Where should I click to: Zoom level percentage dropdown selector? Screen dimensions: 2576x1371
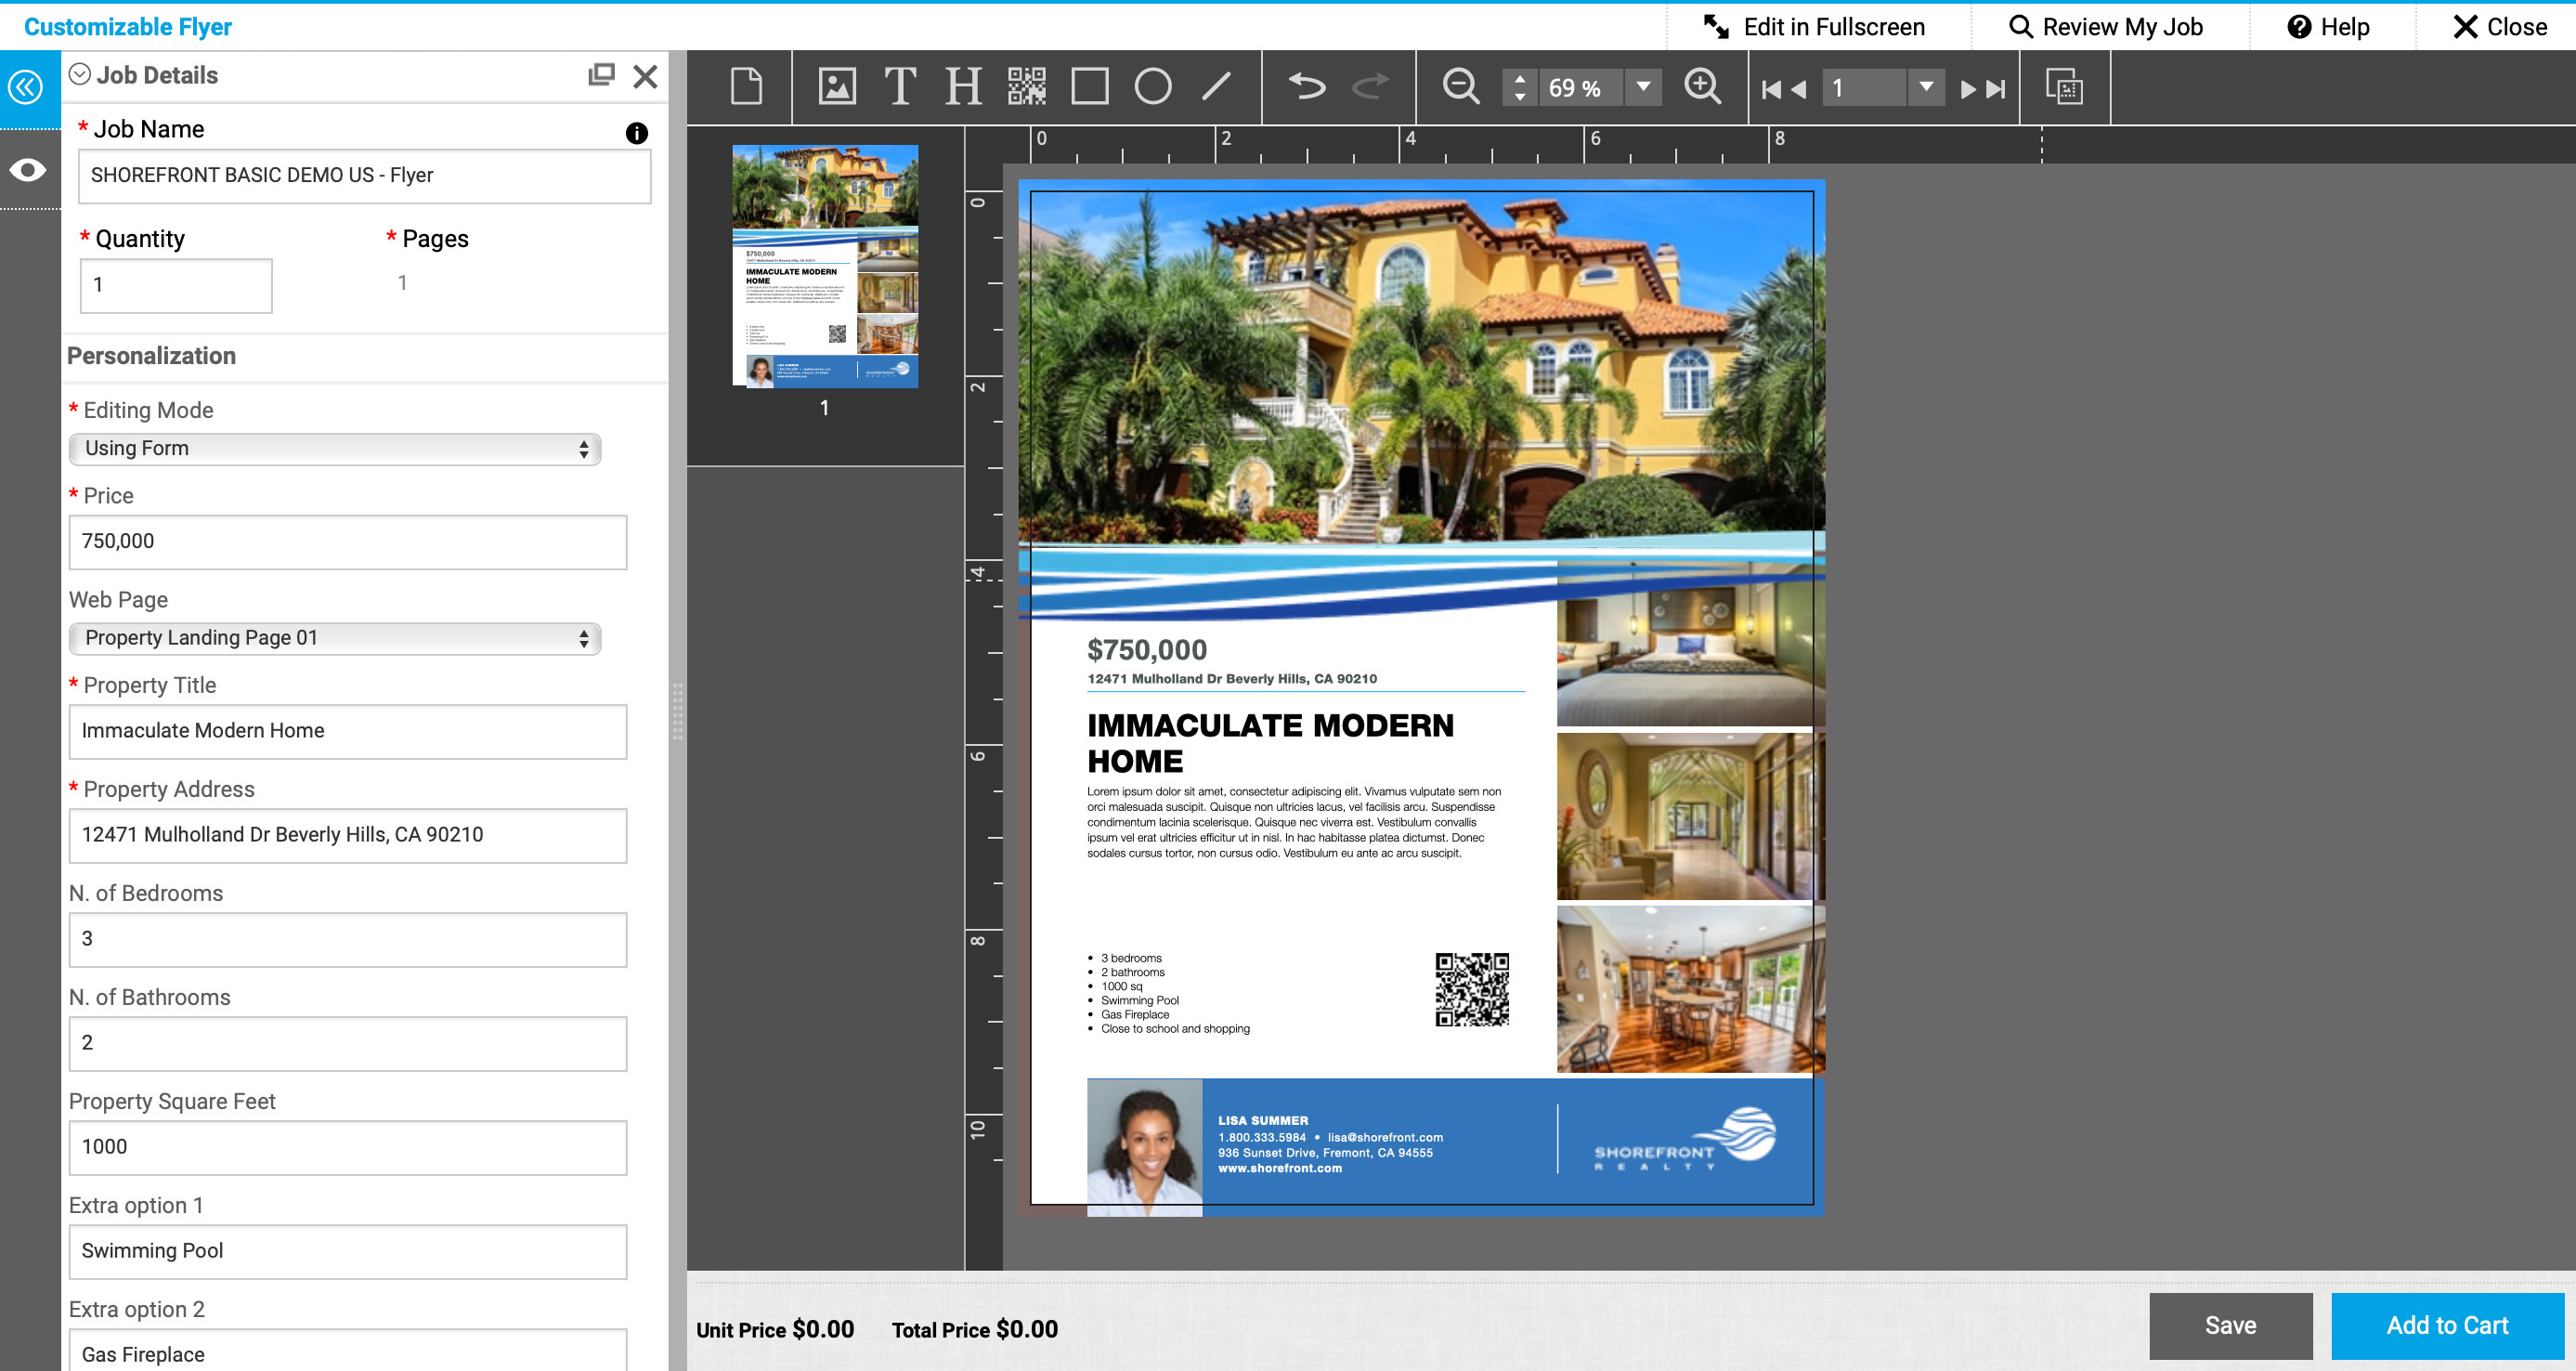[1641, 85]
